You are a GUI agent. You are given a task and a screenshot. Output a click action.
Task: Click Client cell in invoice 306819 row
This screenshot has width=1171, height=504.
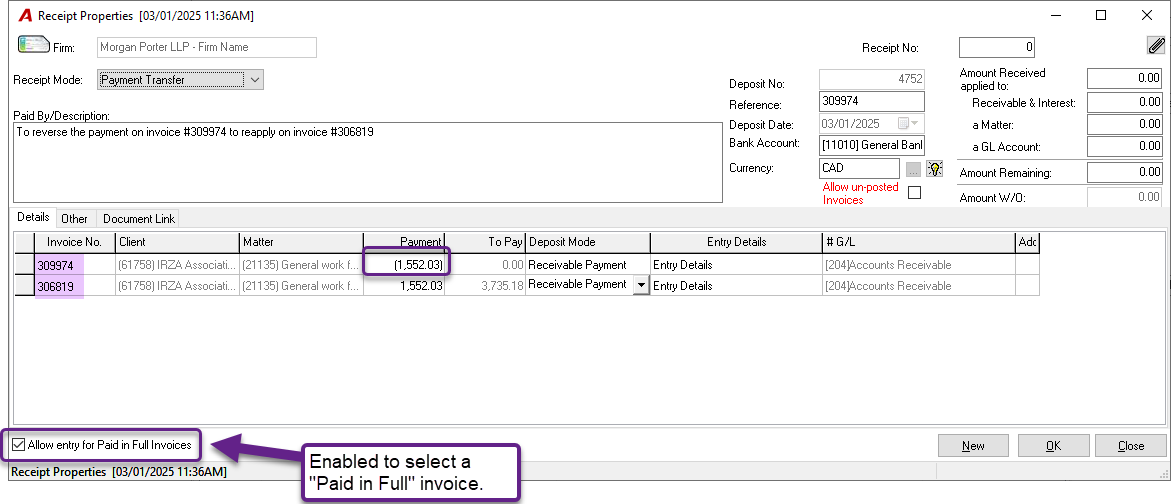178,286
